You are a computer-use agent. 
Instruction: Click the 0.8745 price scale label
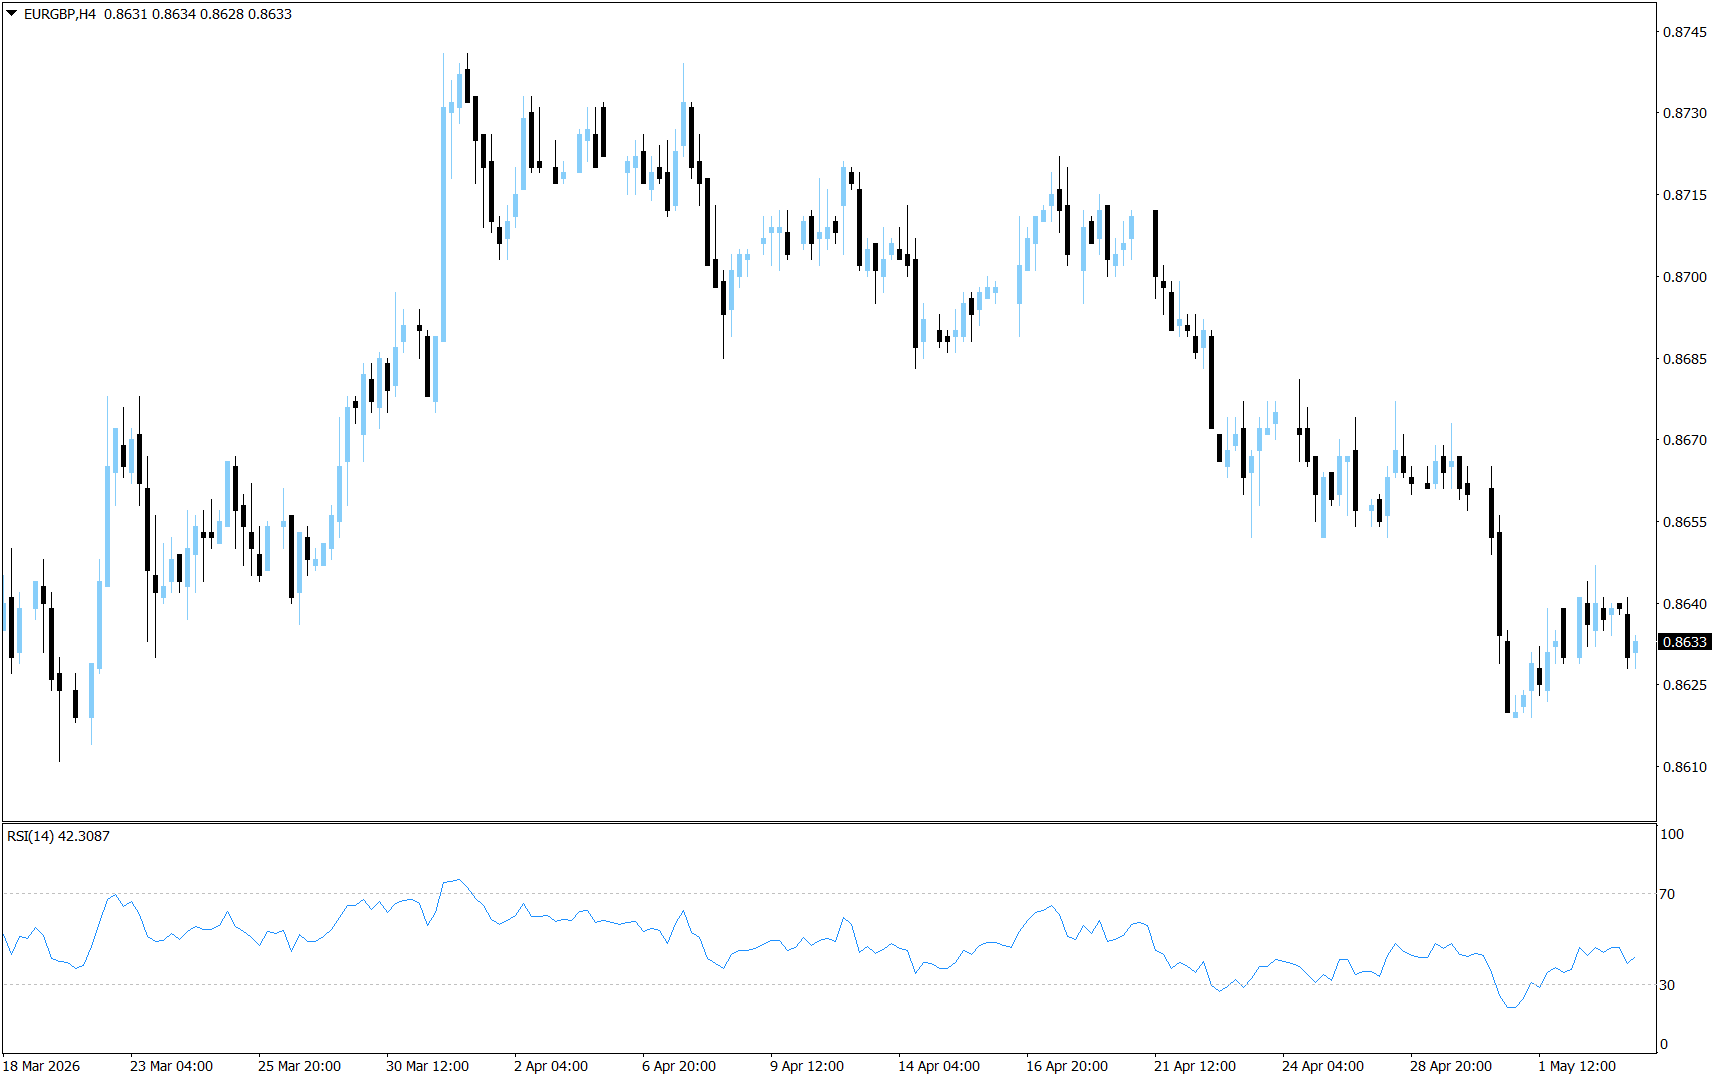(x=1685, y=32)
